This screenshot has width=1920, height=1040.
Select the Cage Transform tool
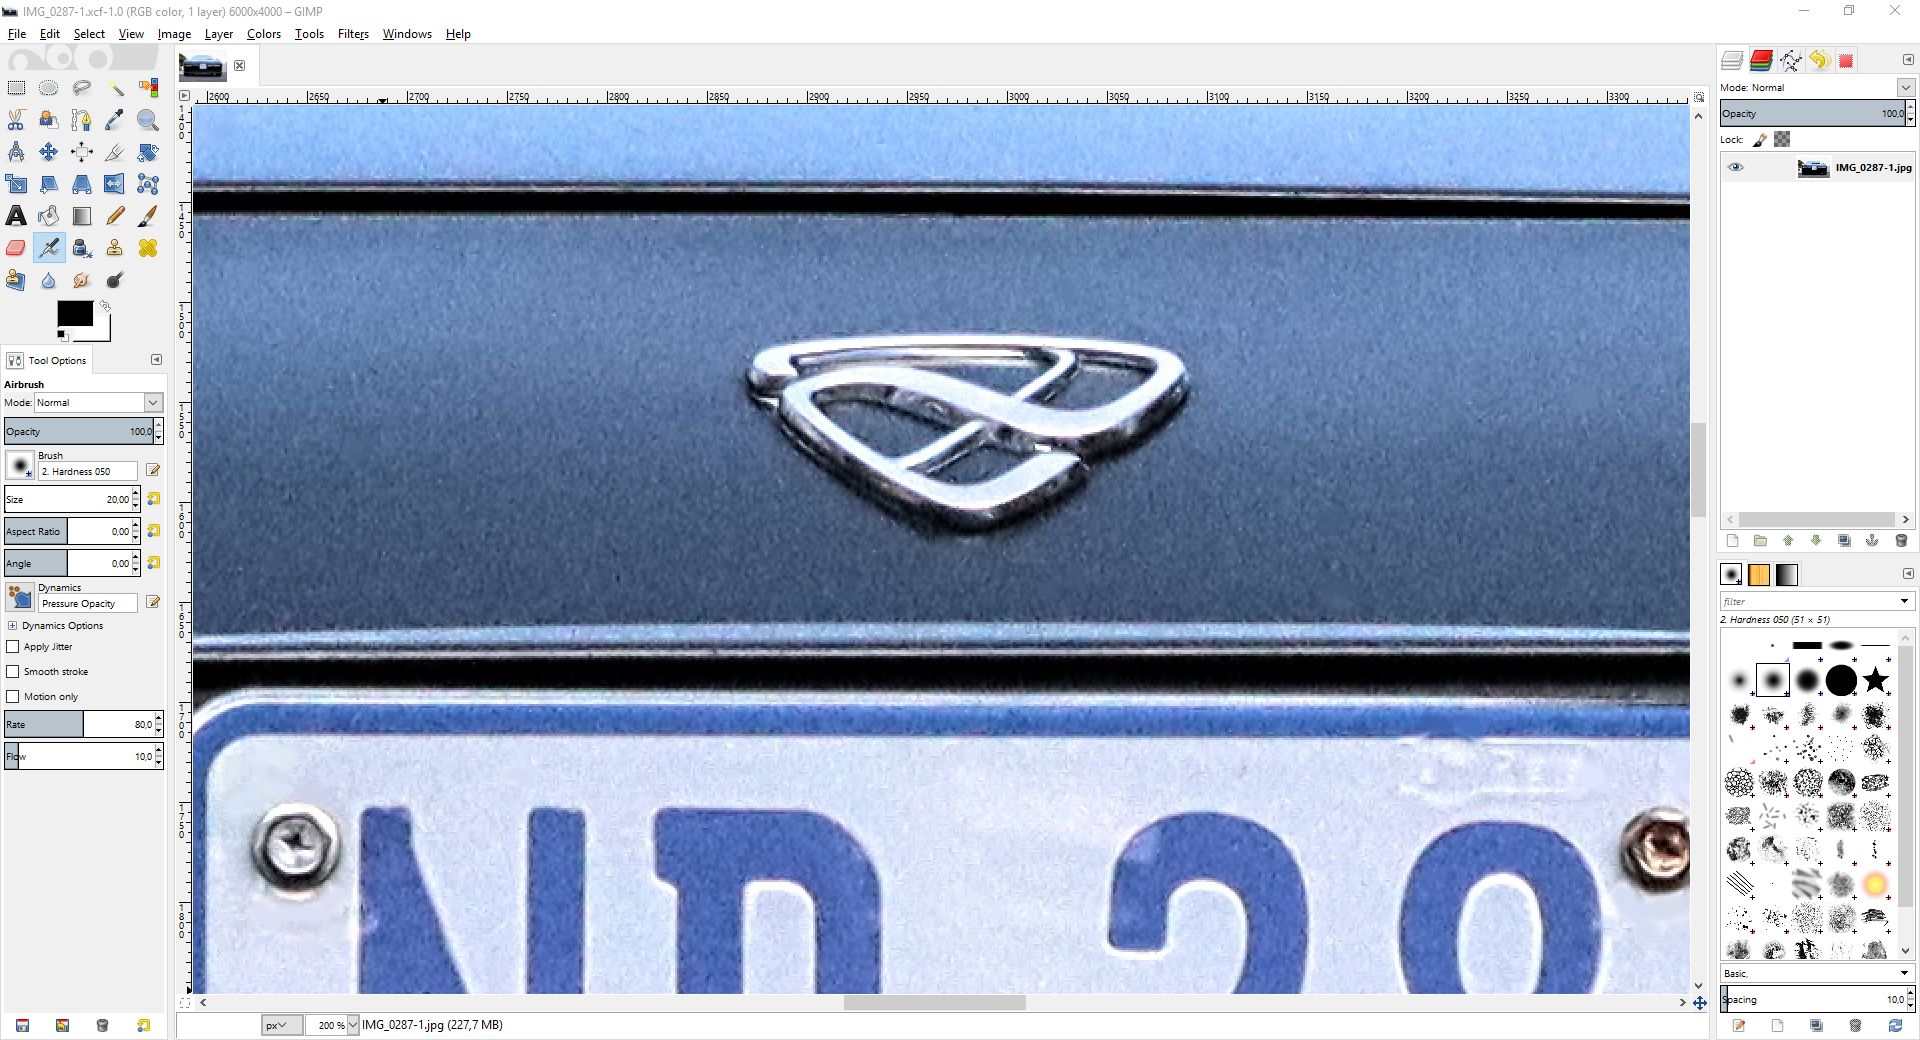[148, 184]
